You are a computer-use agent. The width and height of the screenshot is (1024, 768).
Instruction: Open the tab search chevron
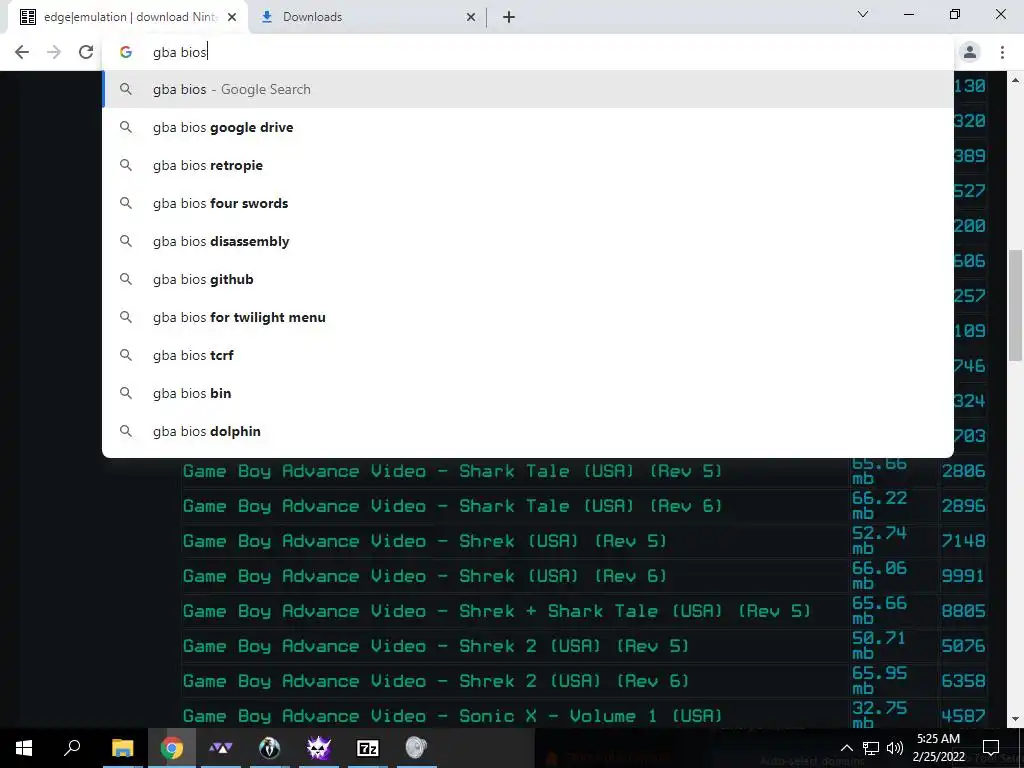[863, 14]
